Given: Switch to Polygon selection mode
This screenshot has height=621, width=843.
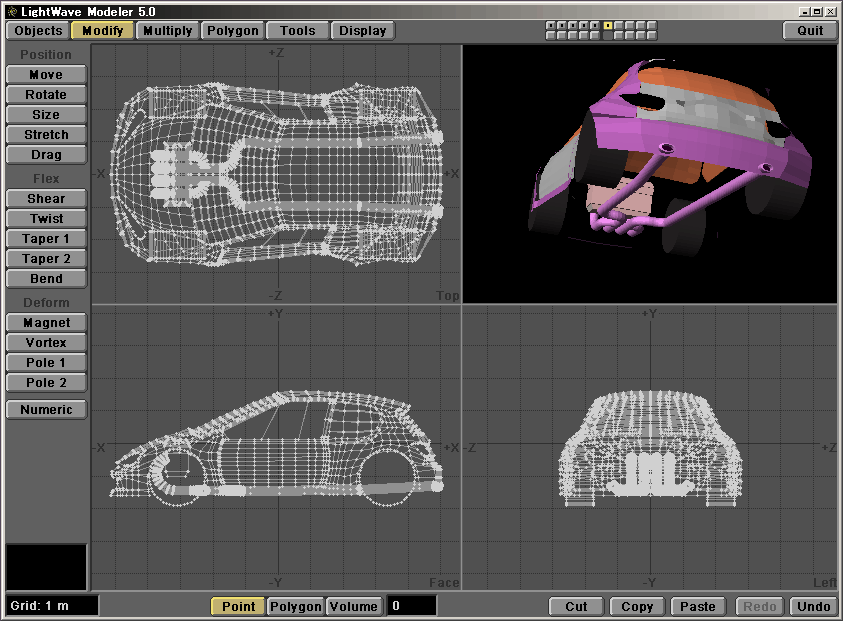Looking at the screenshot, I should click(x=296, y=606).
